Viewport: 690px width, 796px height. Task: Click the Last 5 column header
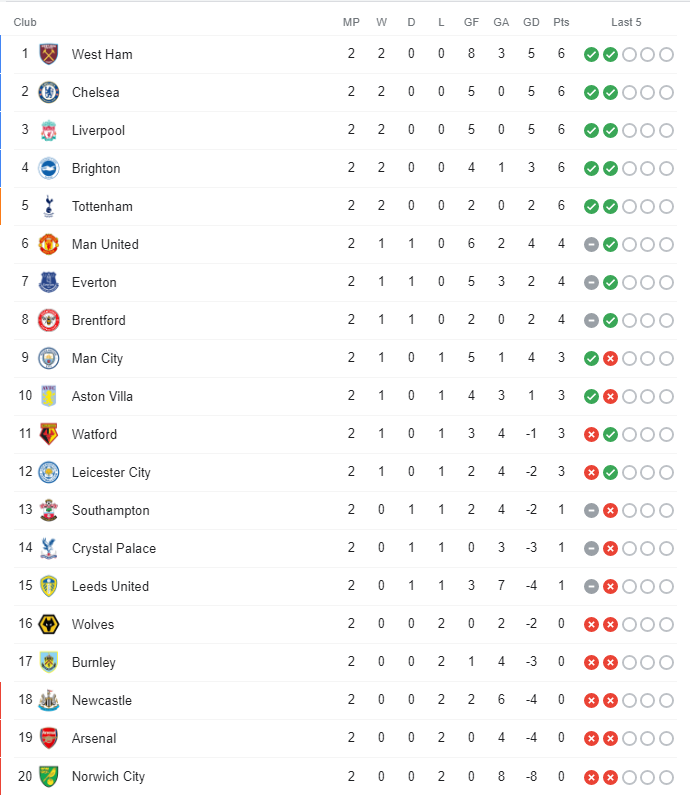point(626,22)
